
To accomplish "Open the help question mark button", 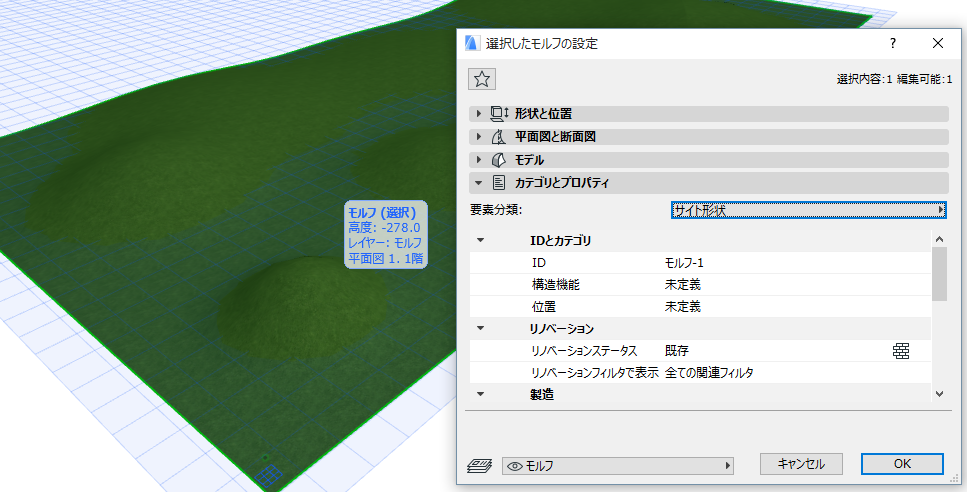I will coord(892,43).
